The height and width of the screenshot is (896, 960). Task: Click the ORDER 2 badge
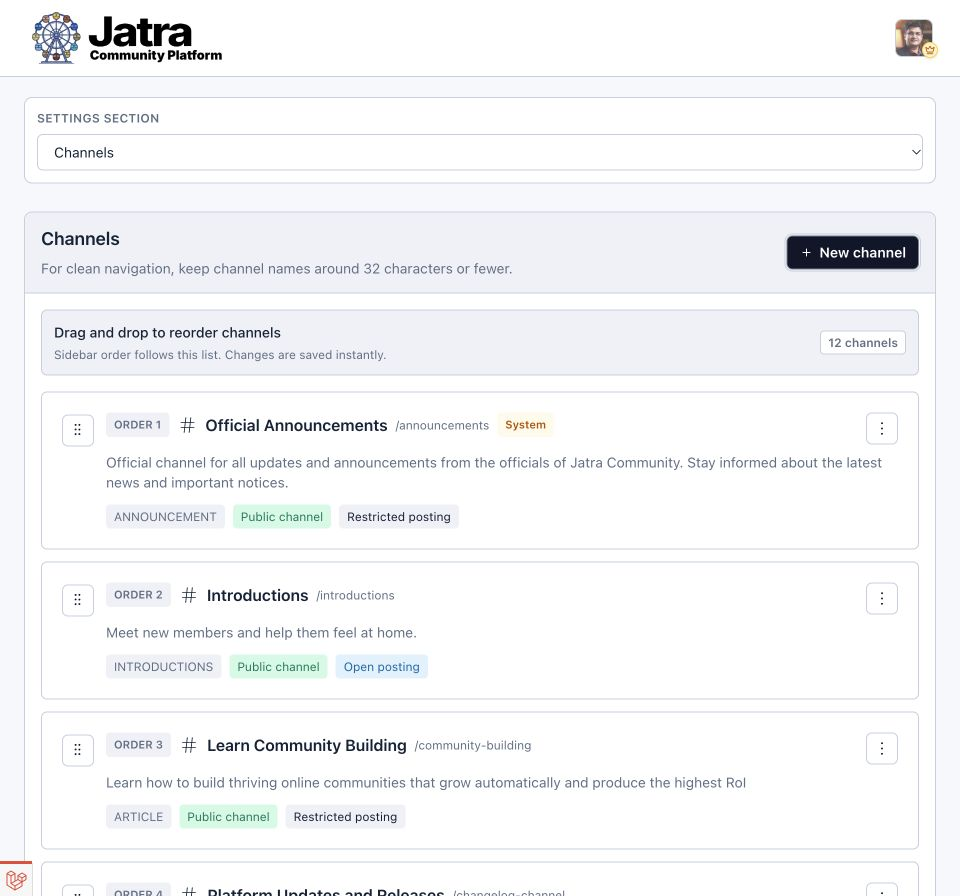point(138,595)
